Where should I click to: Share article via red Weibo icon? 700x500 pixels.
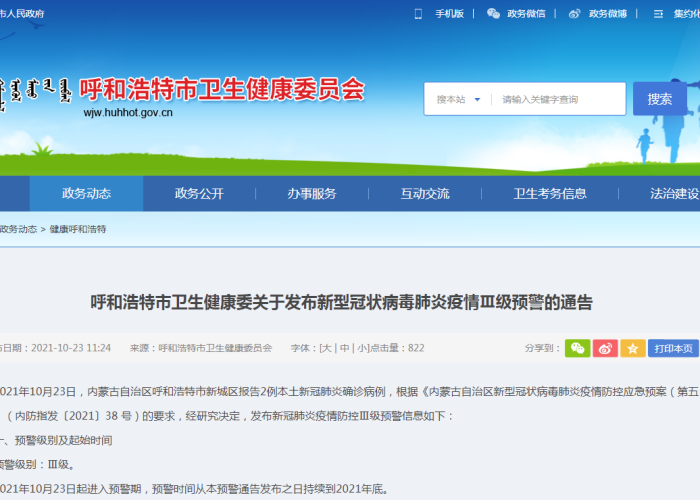[605, 348]
